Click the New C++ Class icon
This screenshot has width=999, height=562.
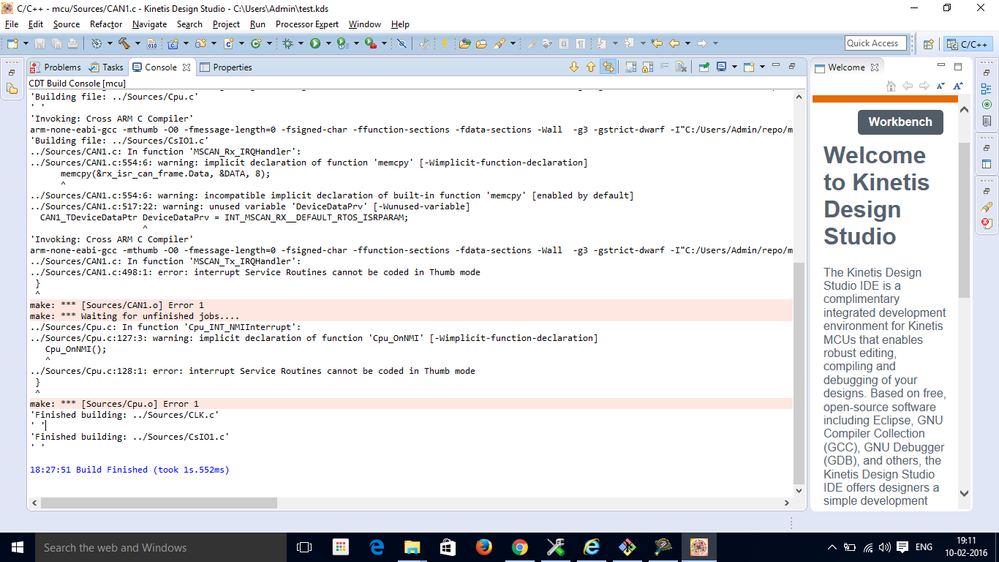click(256, 43)
